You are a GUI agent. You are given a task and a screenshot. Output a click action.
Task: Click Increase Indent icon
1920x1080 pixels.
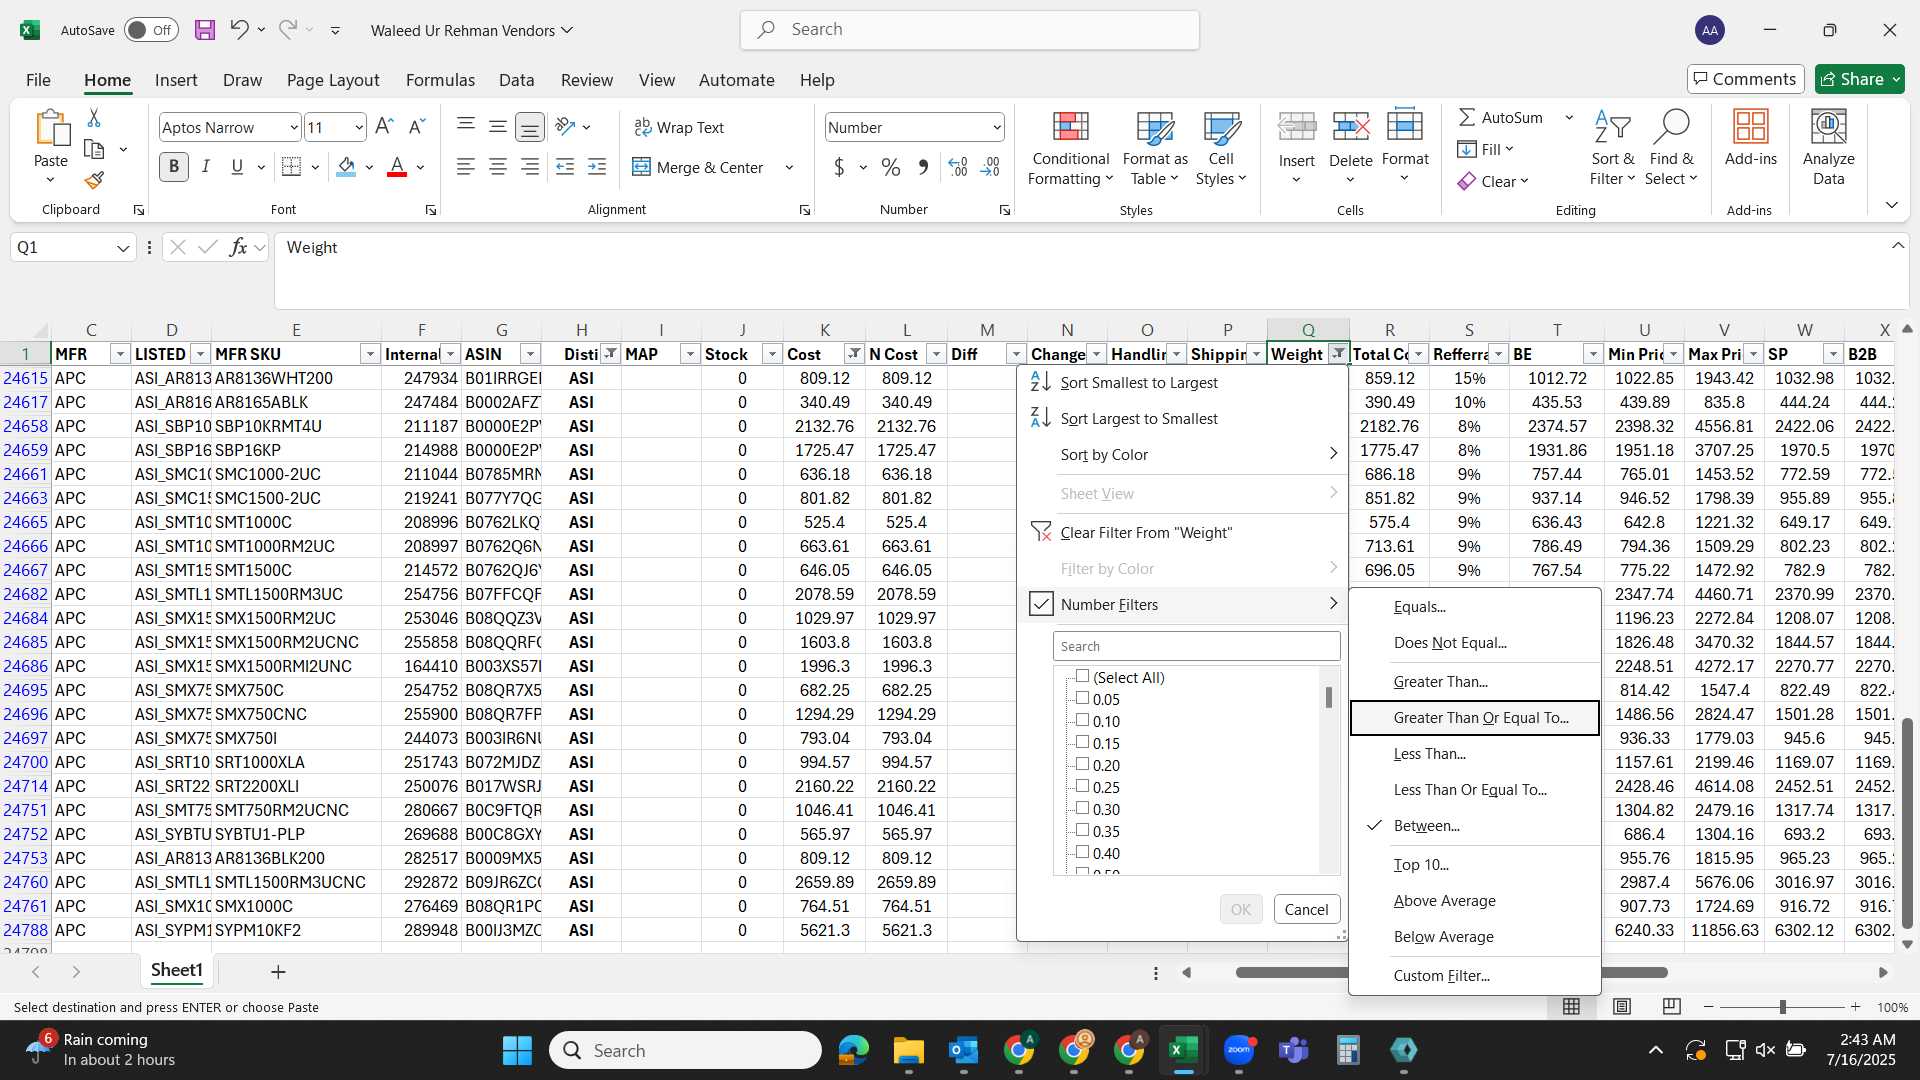(x=597, y=167)
